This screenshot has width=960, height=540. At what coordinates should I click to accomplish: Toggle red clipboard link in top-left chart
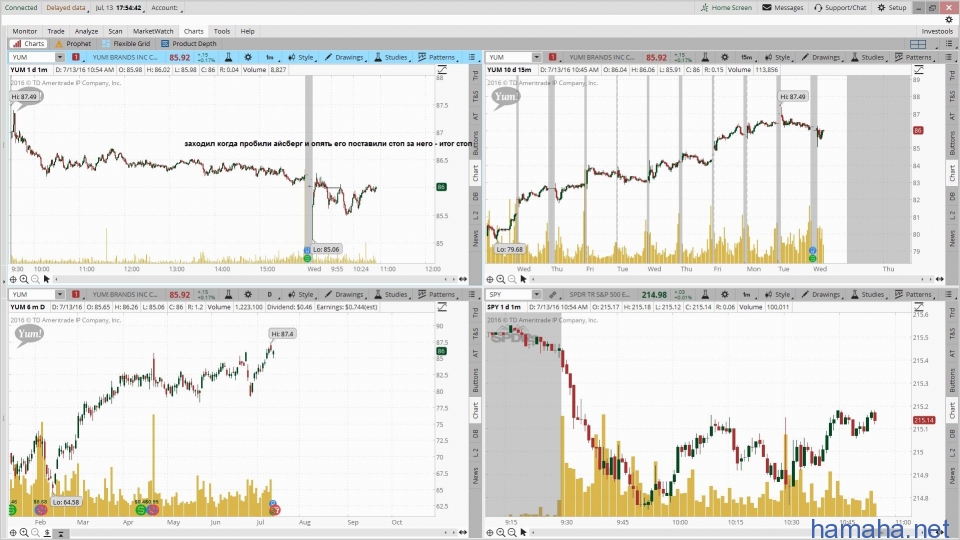pos(75,57)
